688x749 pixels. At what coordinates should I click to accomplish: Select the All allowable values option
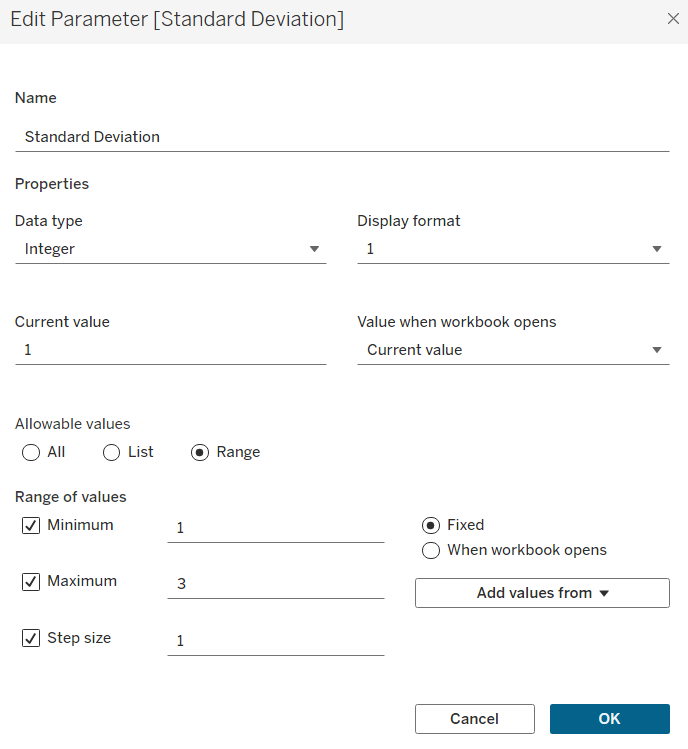click(x=31, y=452)
